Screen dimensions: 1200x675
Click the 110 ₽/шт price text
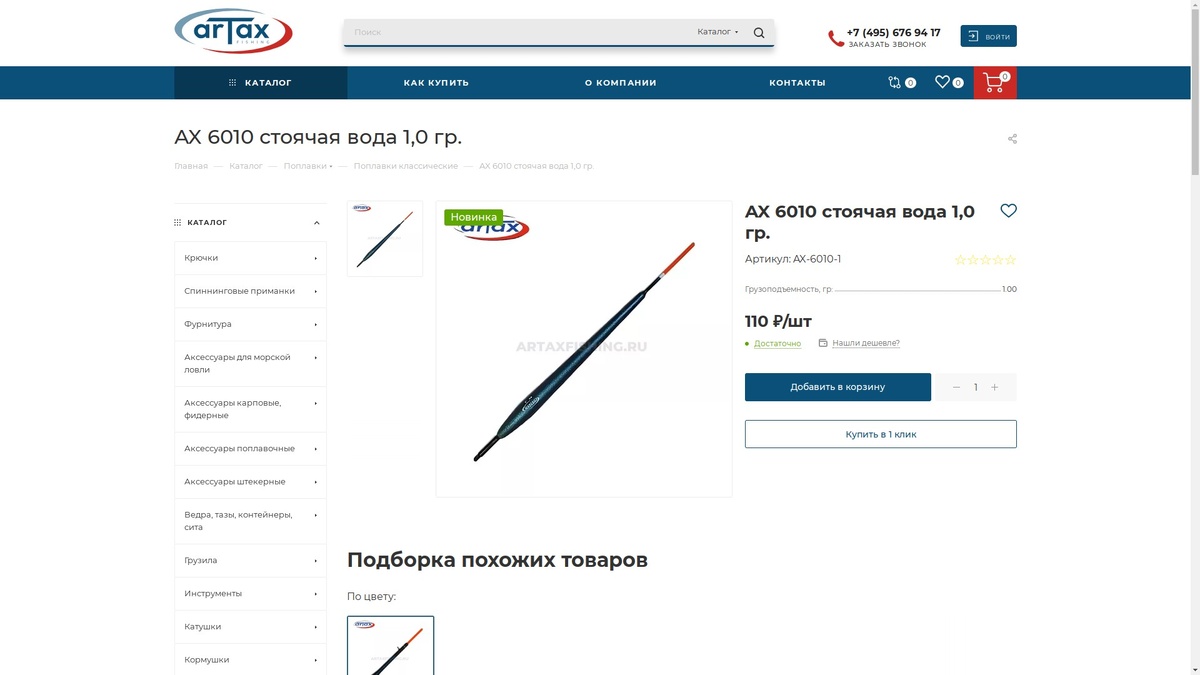(x=778, y=321)
